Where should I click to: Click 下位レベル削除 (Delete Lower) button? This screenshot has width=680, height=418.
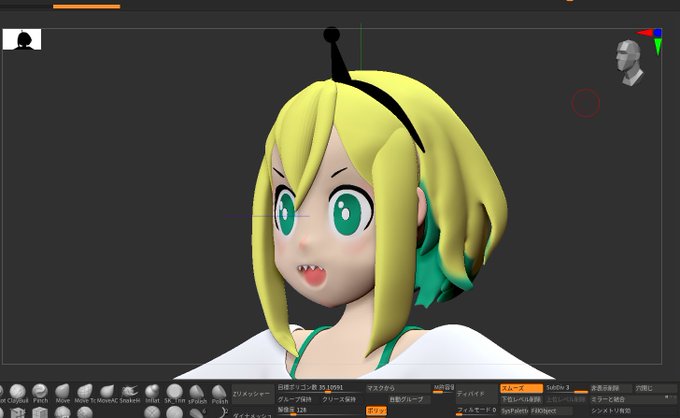(521, 399)
